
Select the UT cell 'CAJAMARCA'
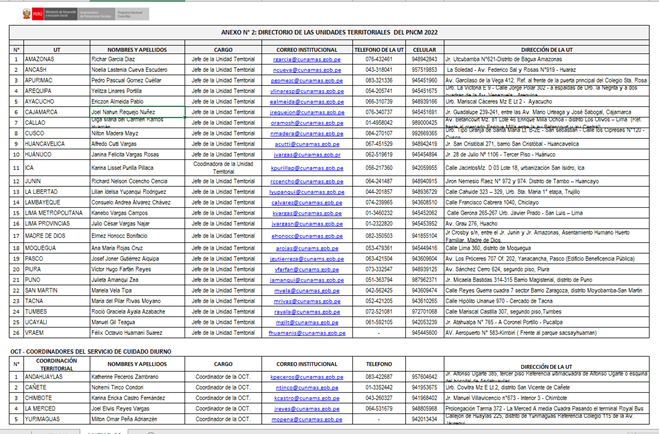[57, 112]
